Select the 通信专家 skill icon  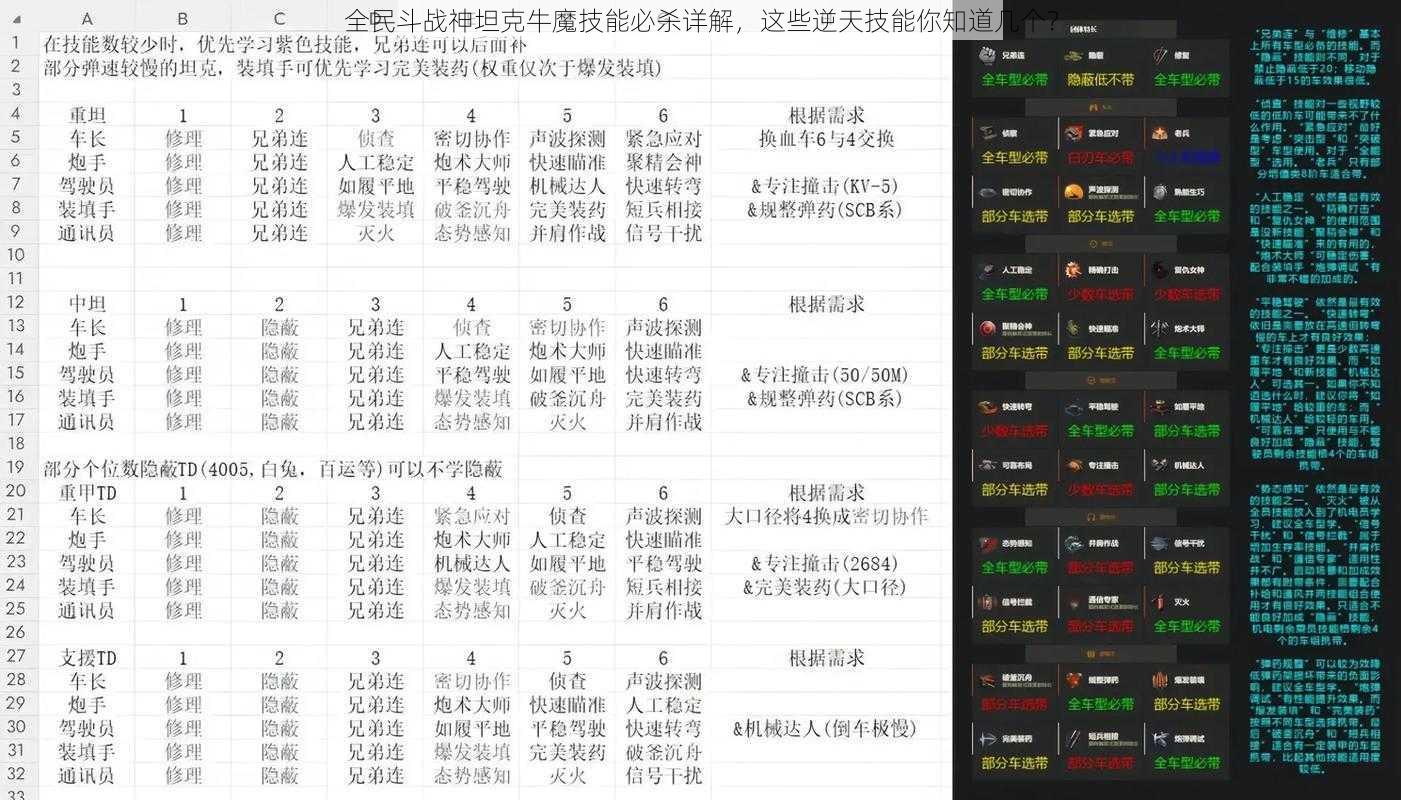[1073, 603]
